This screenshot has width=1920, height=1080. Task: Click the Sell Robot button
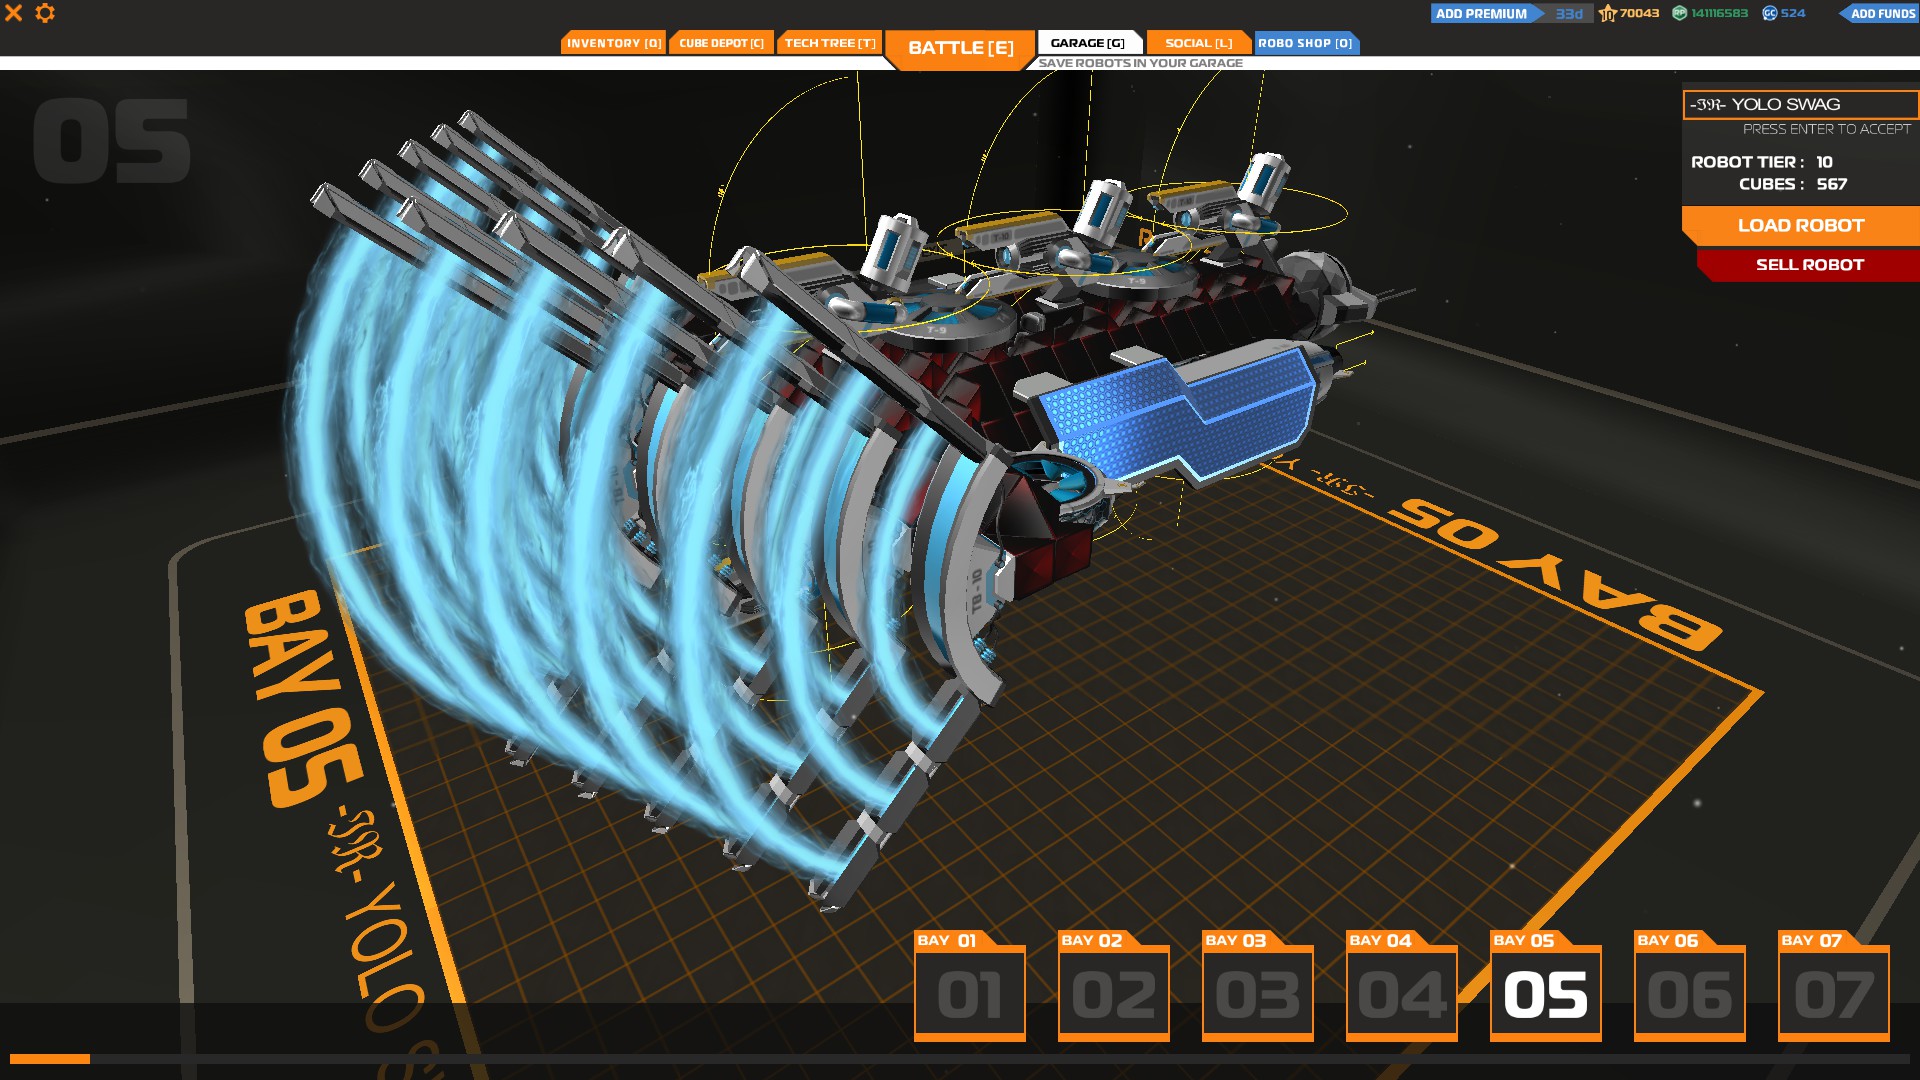(1808, 265)
